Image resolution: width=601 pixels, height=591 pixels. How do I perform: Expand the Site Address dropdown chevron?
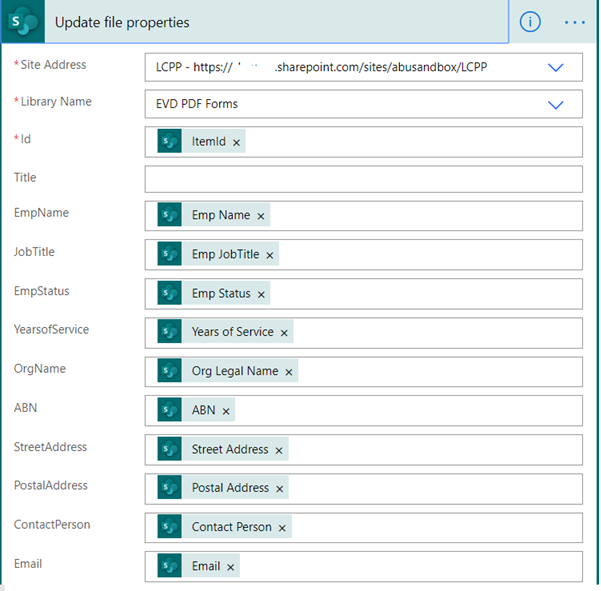[555, 68]
